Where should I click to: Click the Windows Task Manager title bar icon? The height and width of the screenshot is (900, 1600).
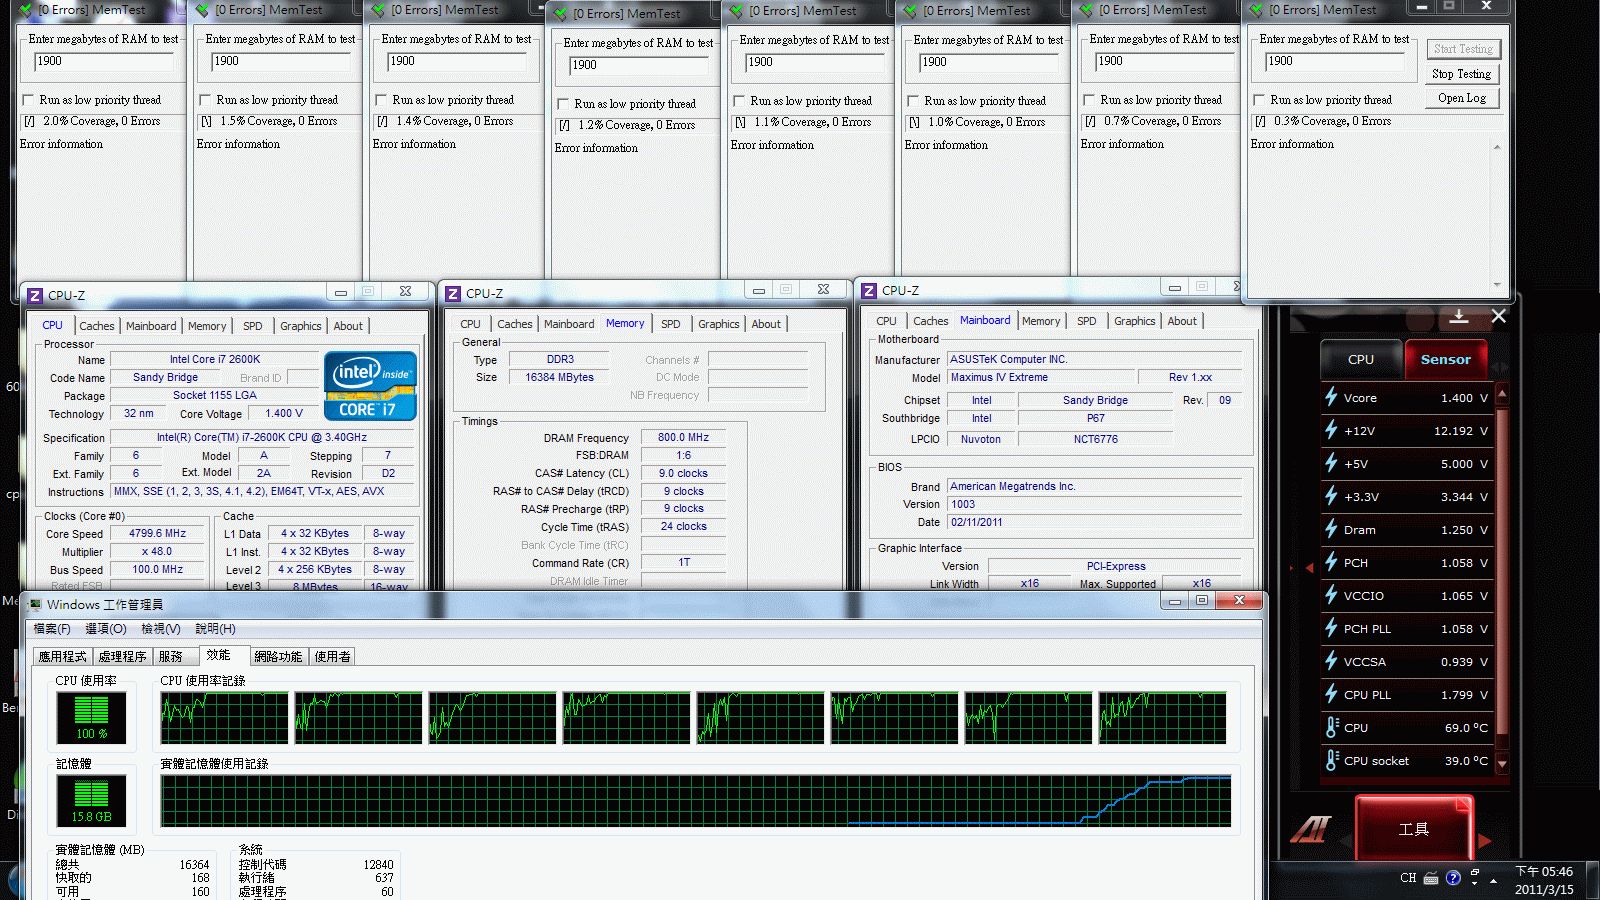click(36, 604)
